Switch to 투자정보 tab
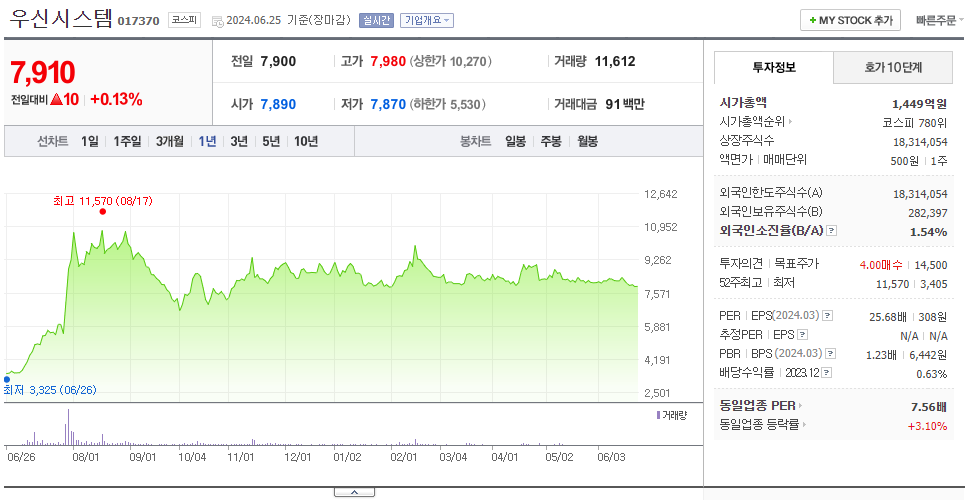968x500 pixels. [774, 67]
